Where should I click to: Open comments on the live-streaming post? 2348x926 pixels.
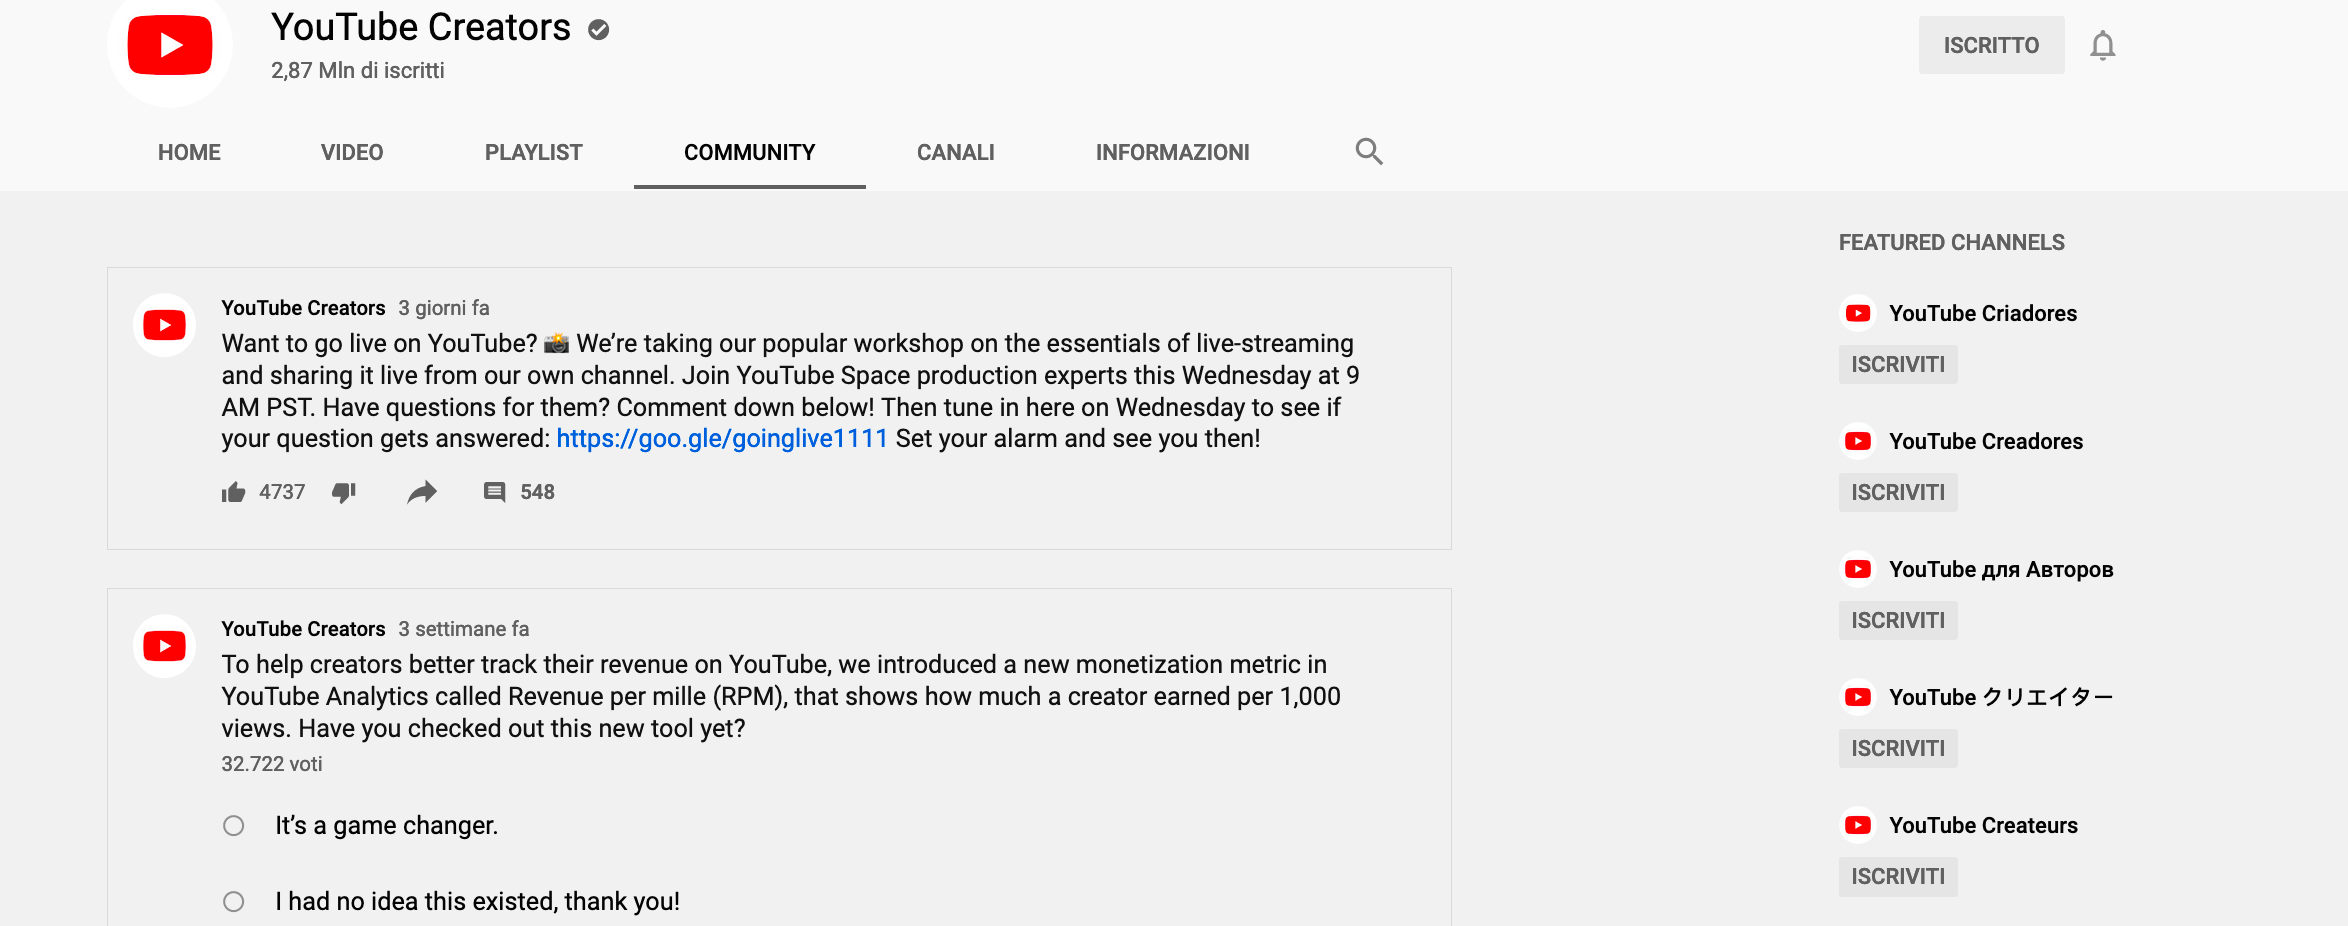point(494,492)
